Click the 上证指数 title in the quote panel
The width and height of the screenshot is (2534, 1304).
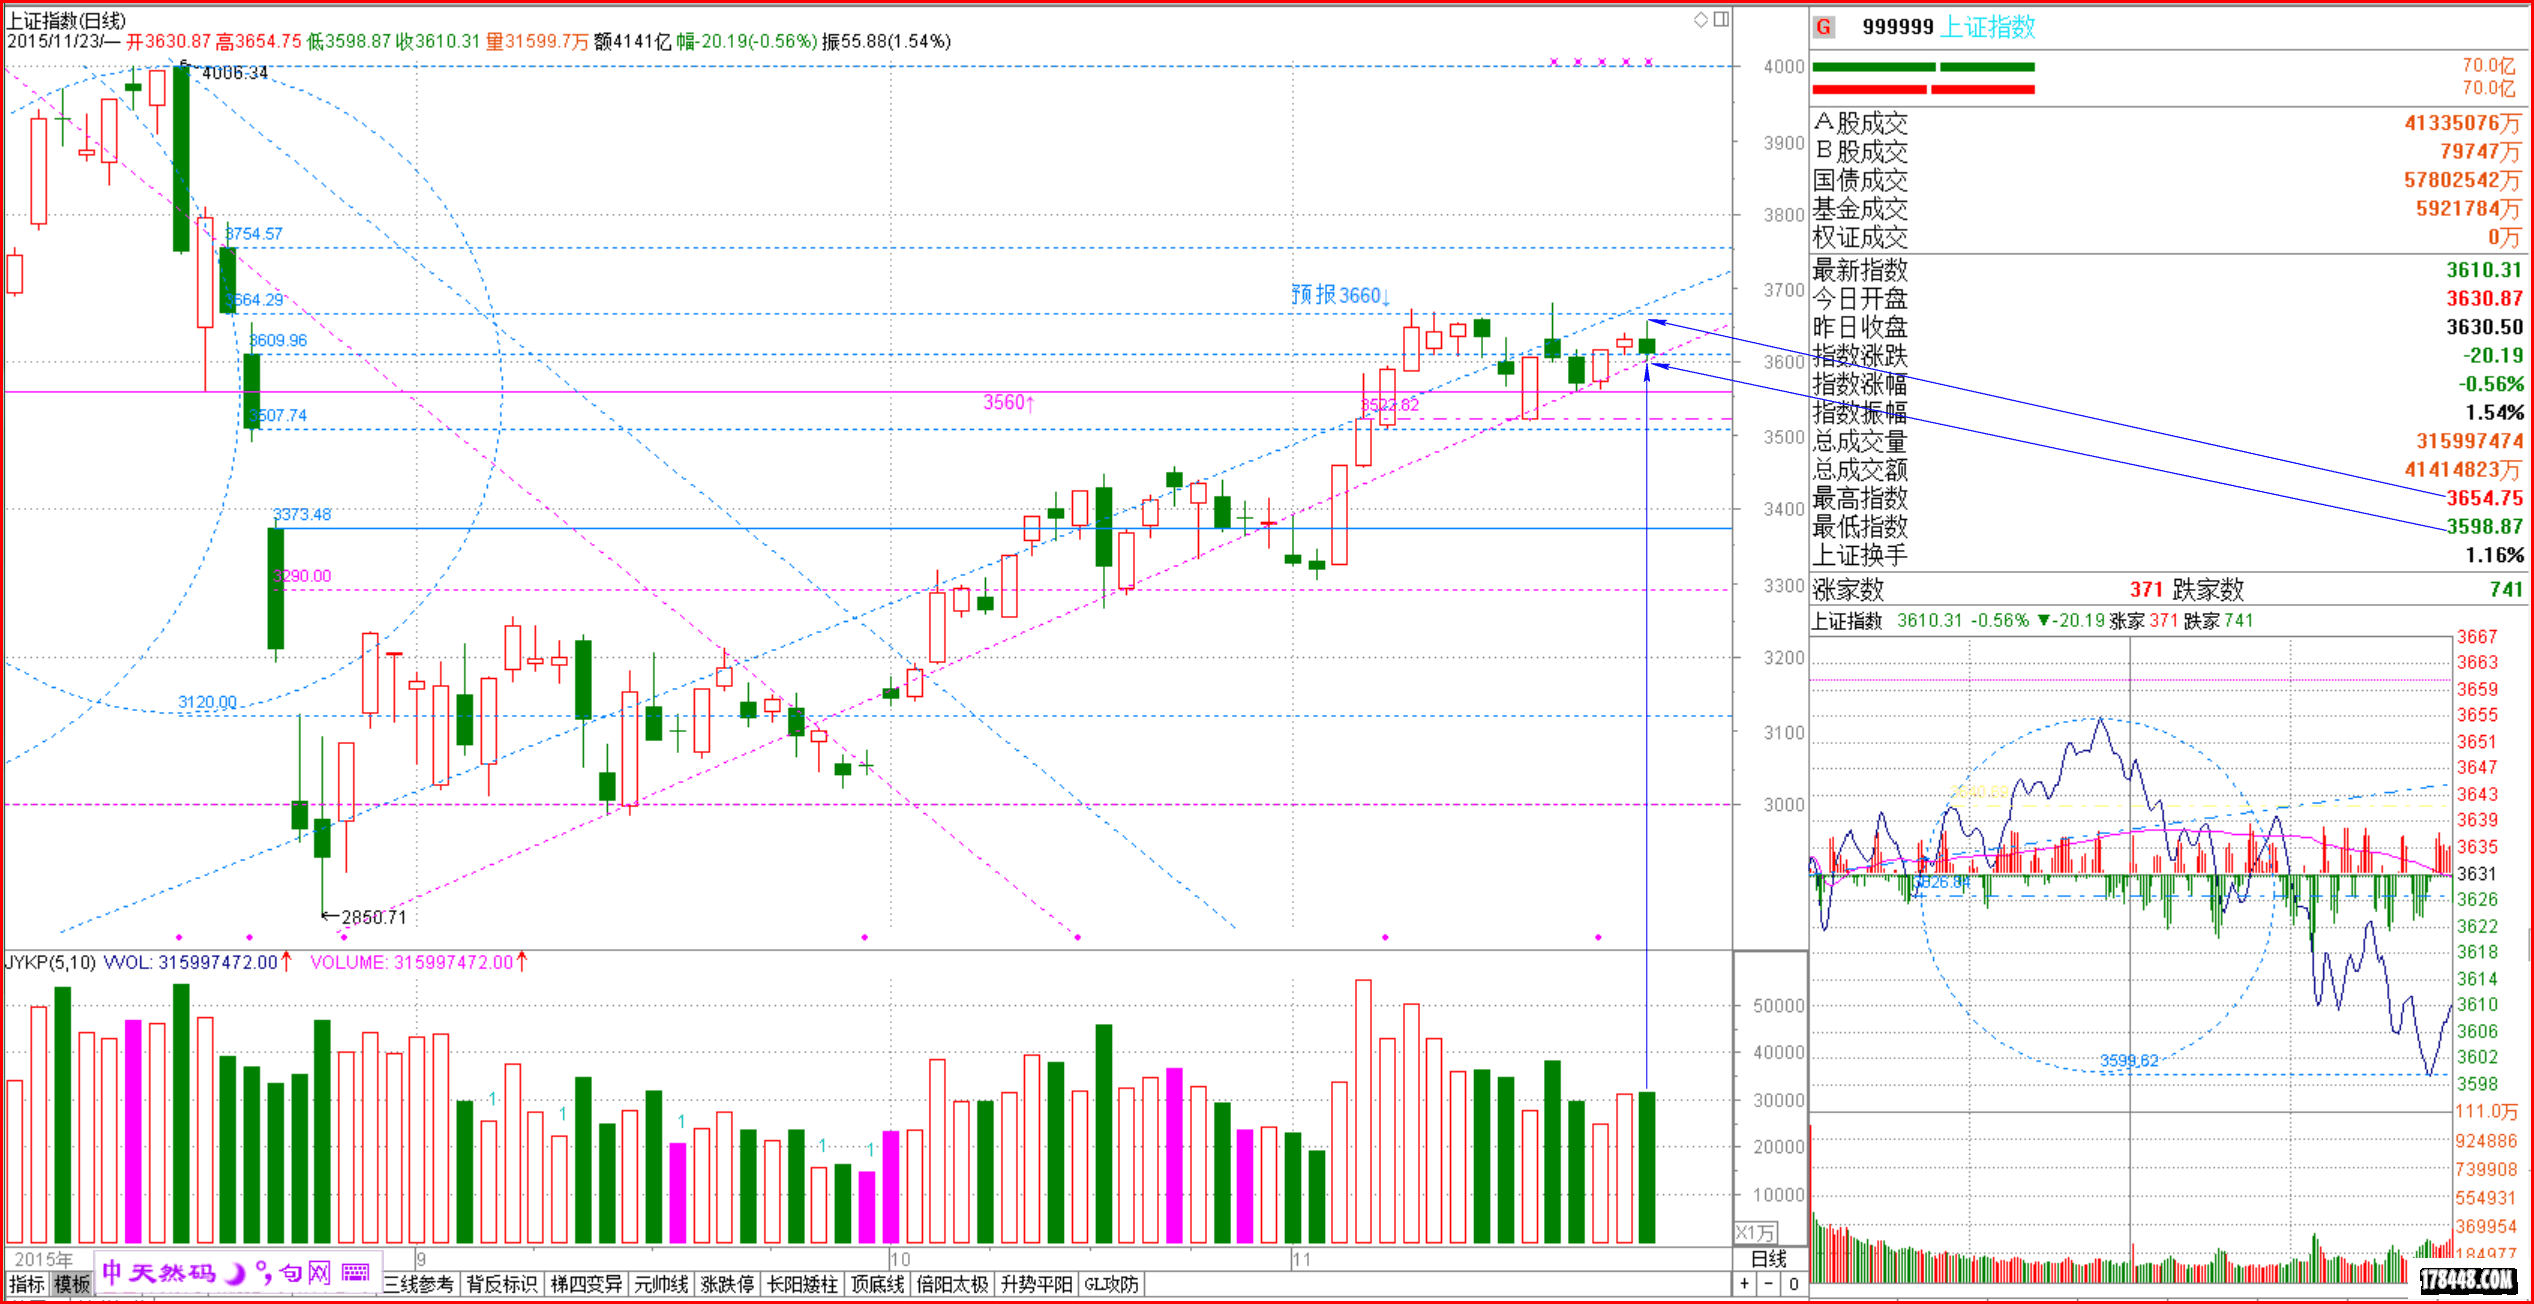(1987, 27)
